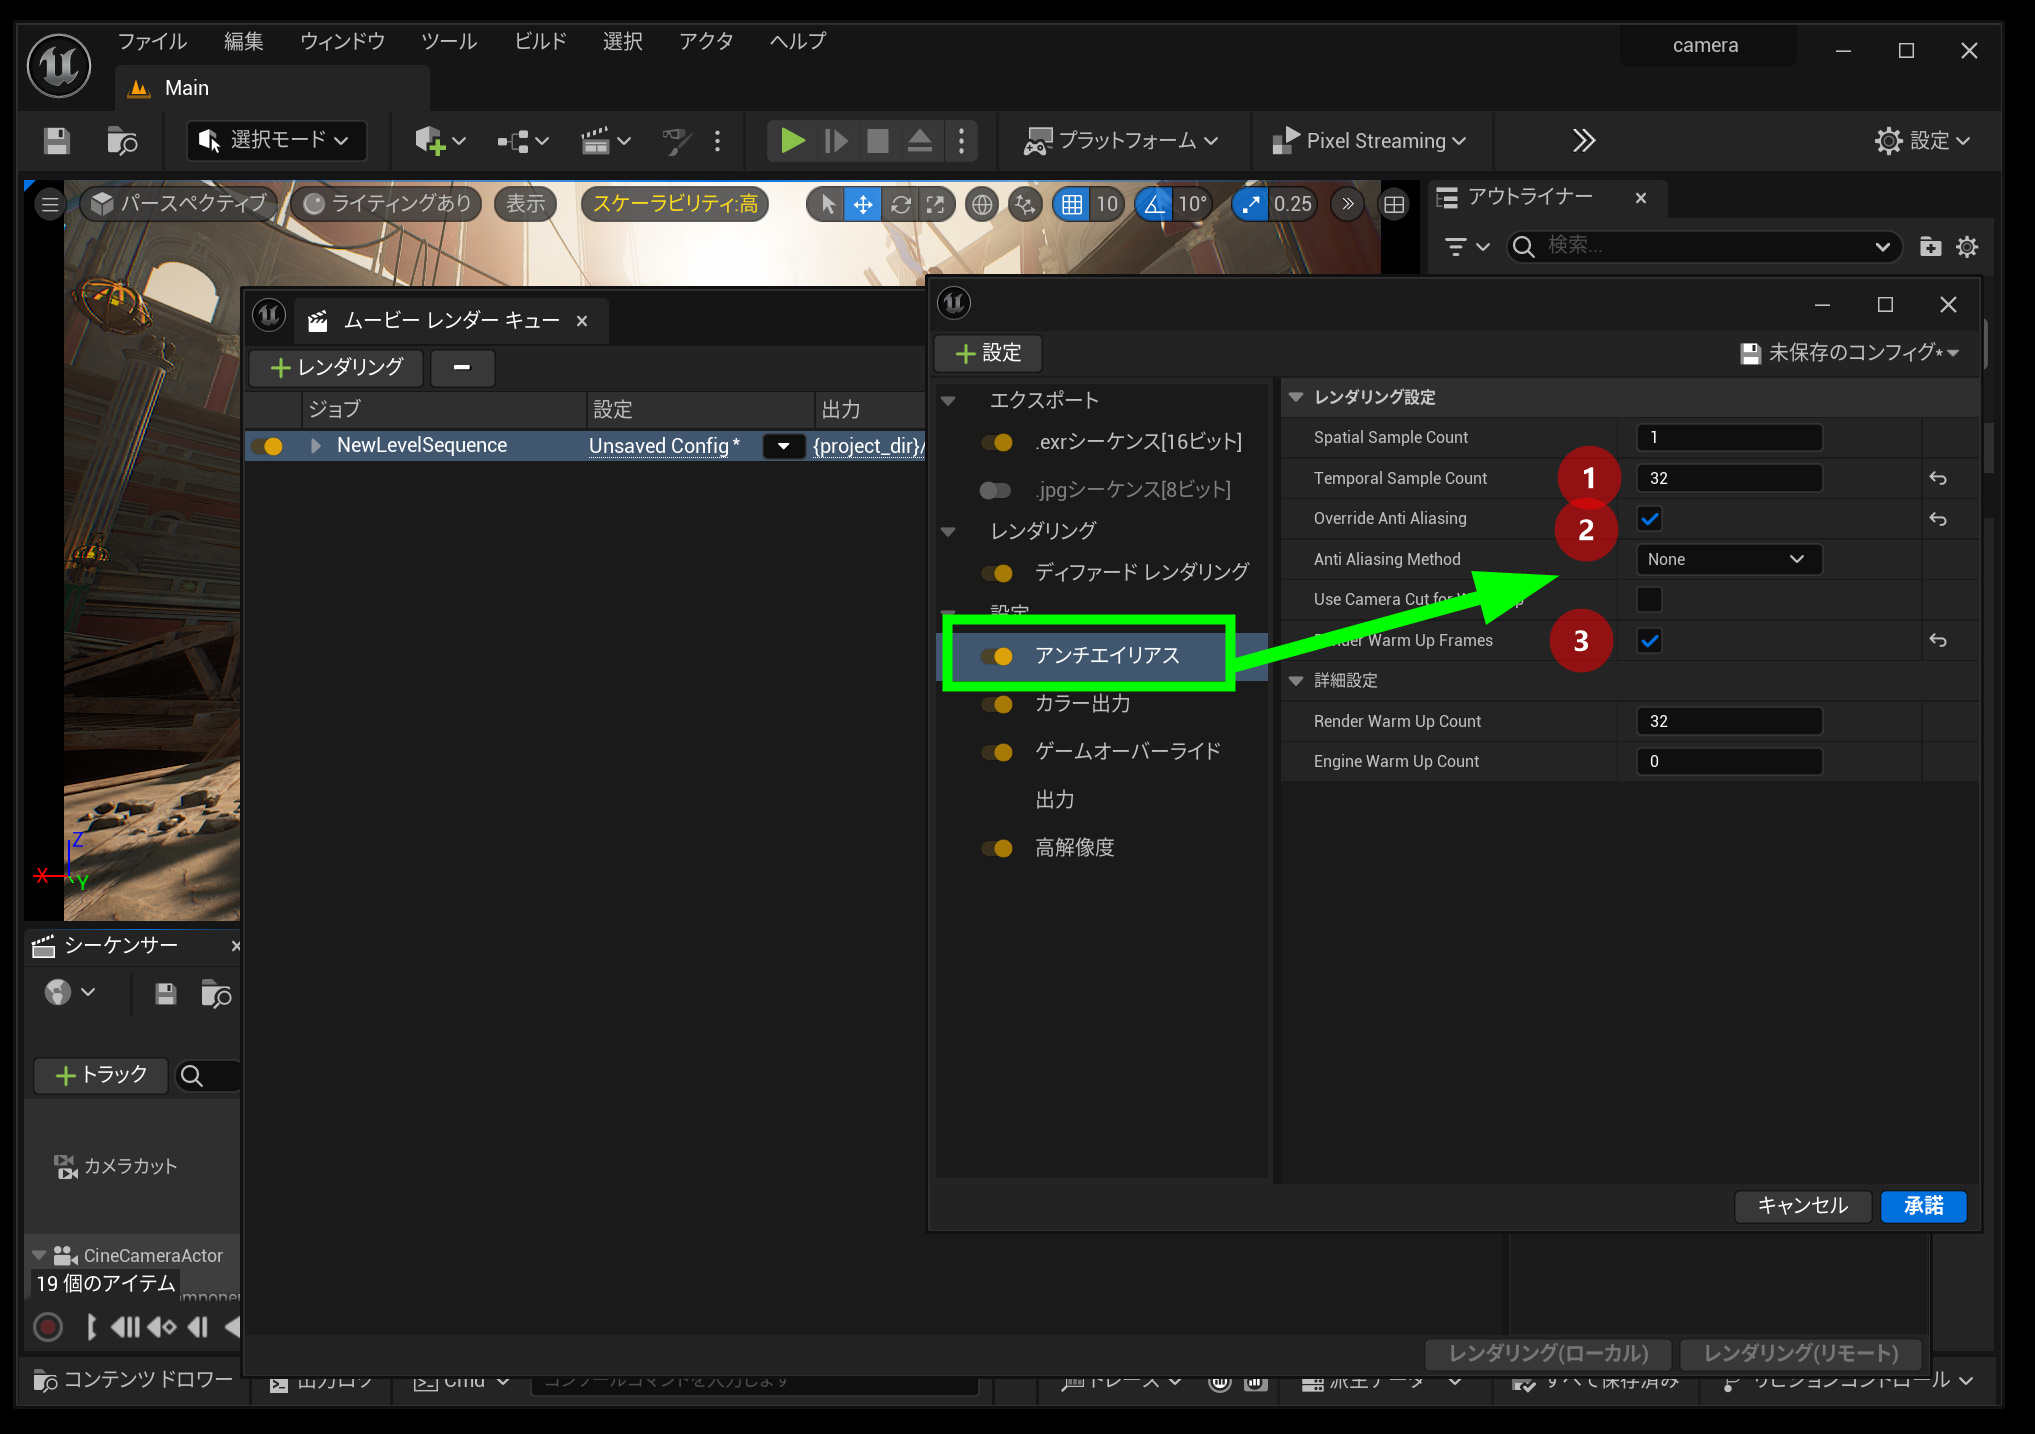
Task: Expand the NewLevelSequence job row
Action: coord(316,446)
